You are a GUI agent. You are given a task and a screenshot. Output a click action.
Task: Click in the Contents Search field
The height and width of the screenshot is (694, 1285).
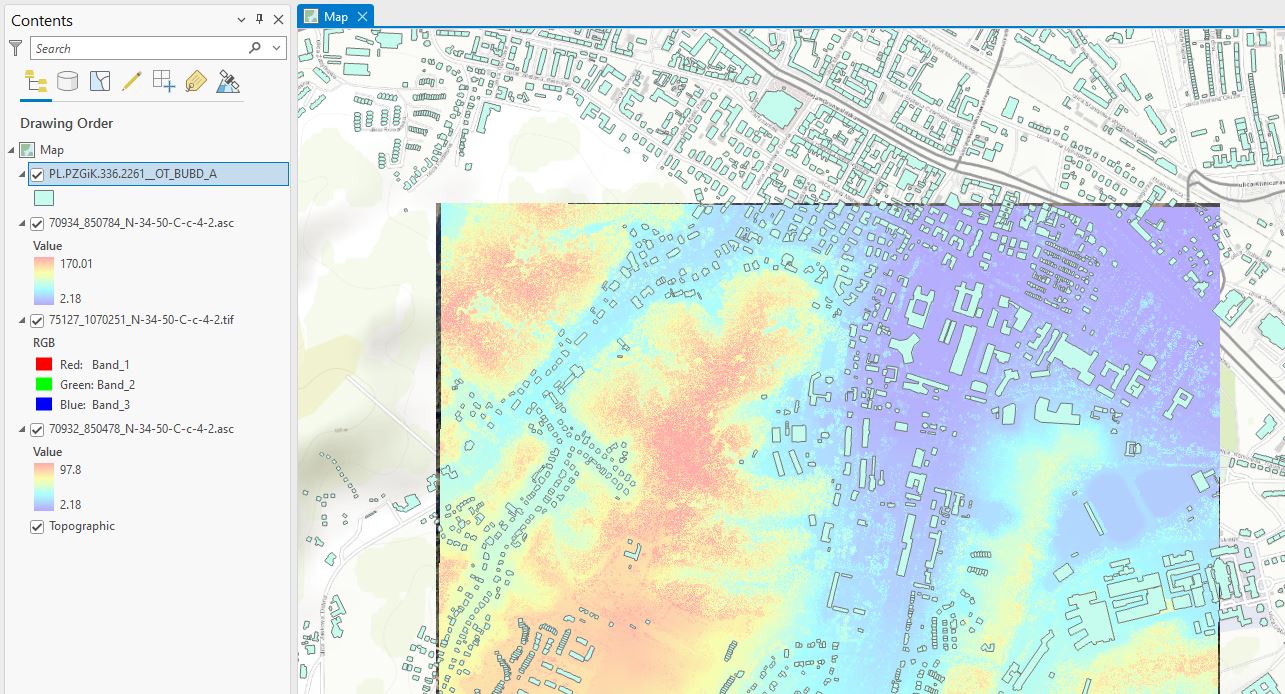(x=140, y=48)
